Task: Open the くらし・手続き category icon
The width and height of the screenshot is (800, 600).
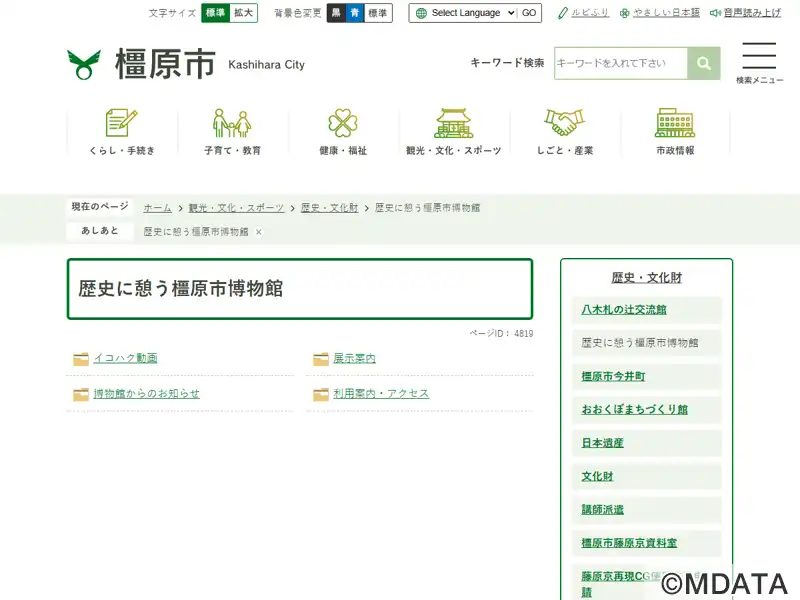Action: 122,123
